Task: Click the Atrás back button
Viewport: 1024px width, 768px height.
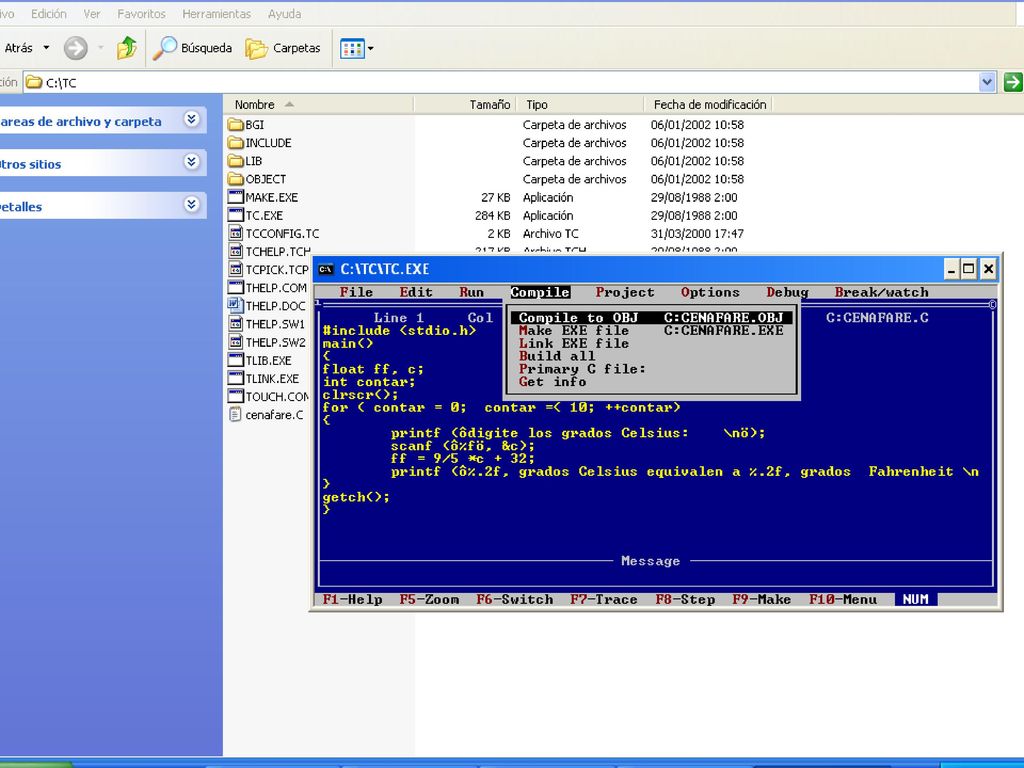Action: pyautogui.click(x=18, y=48)
